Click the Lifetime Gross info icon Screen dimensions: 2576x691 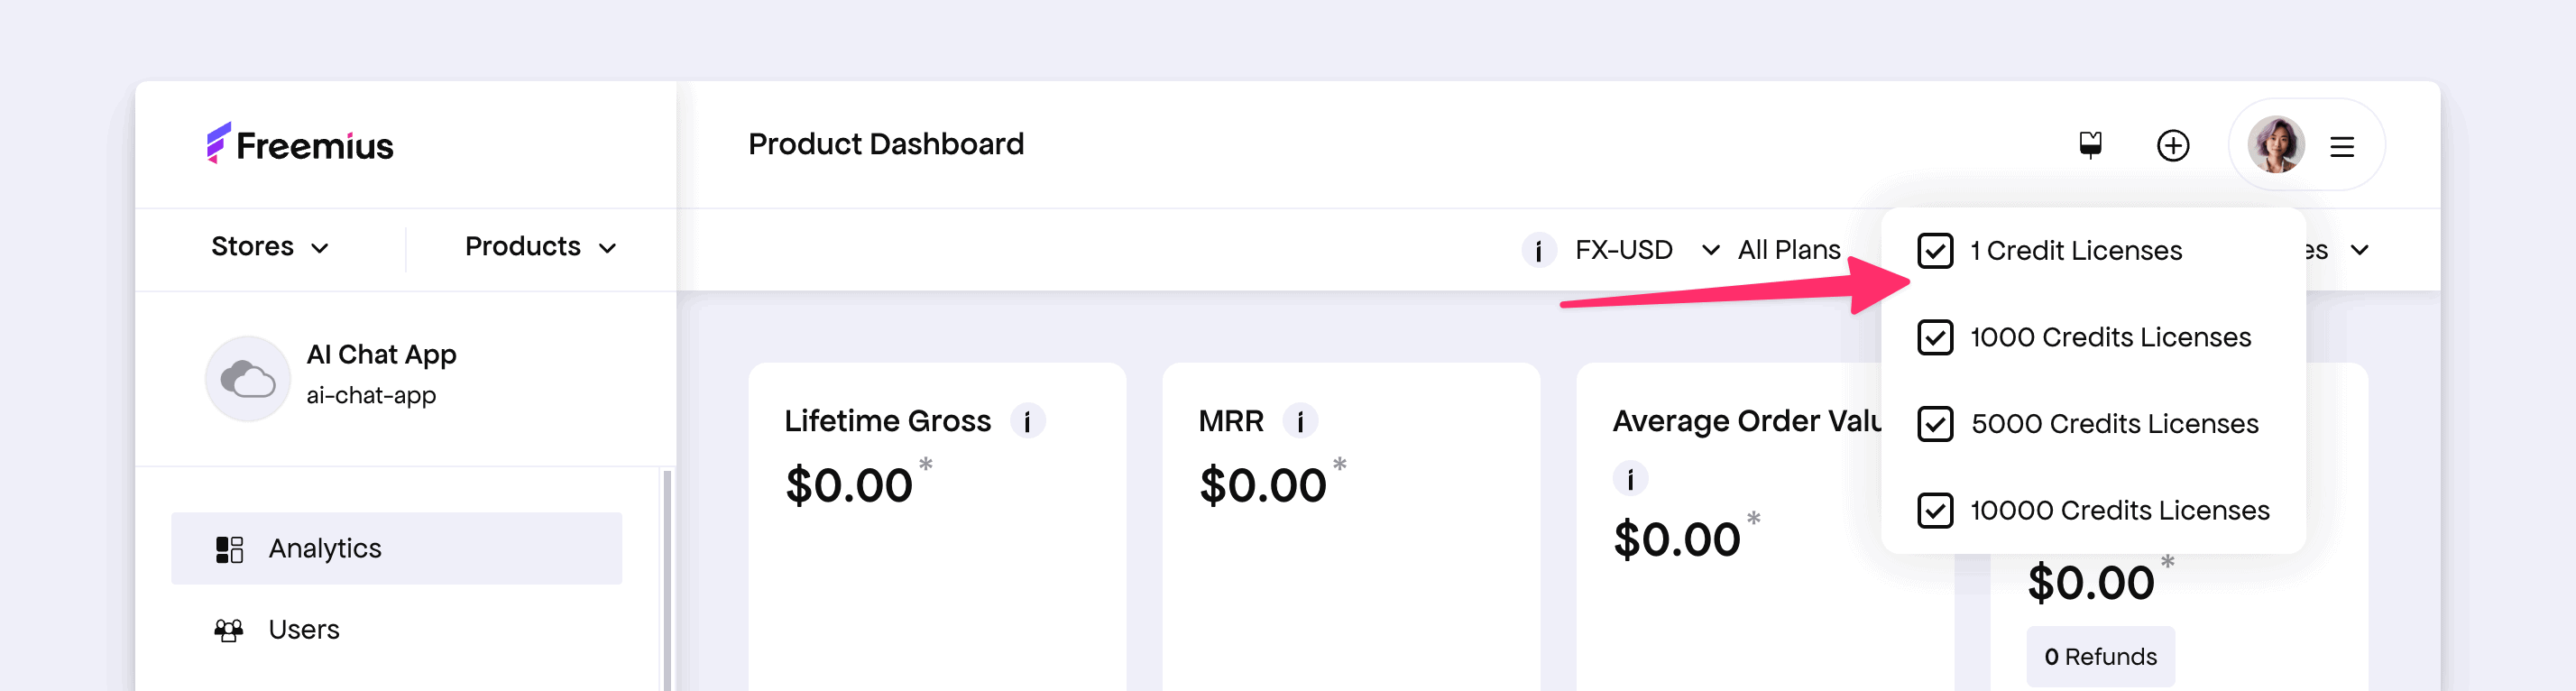pos(1027,421)
